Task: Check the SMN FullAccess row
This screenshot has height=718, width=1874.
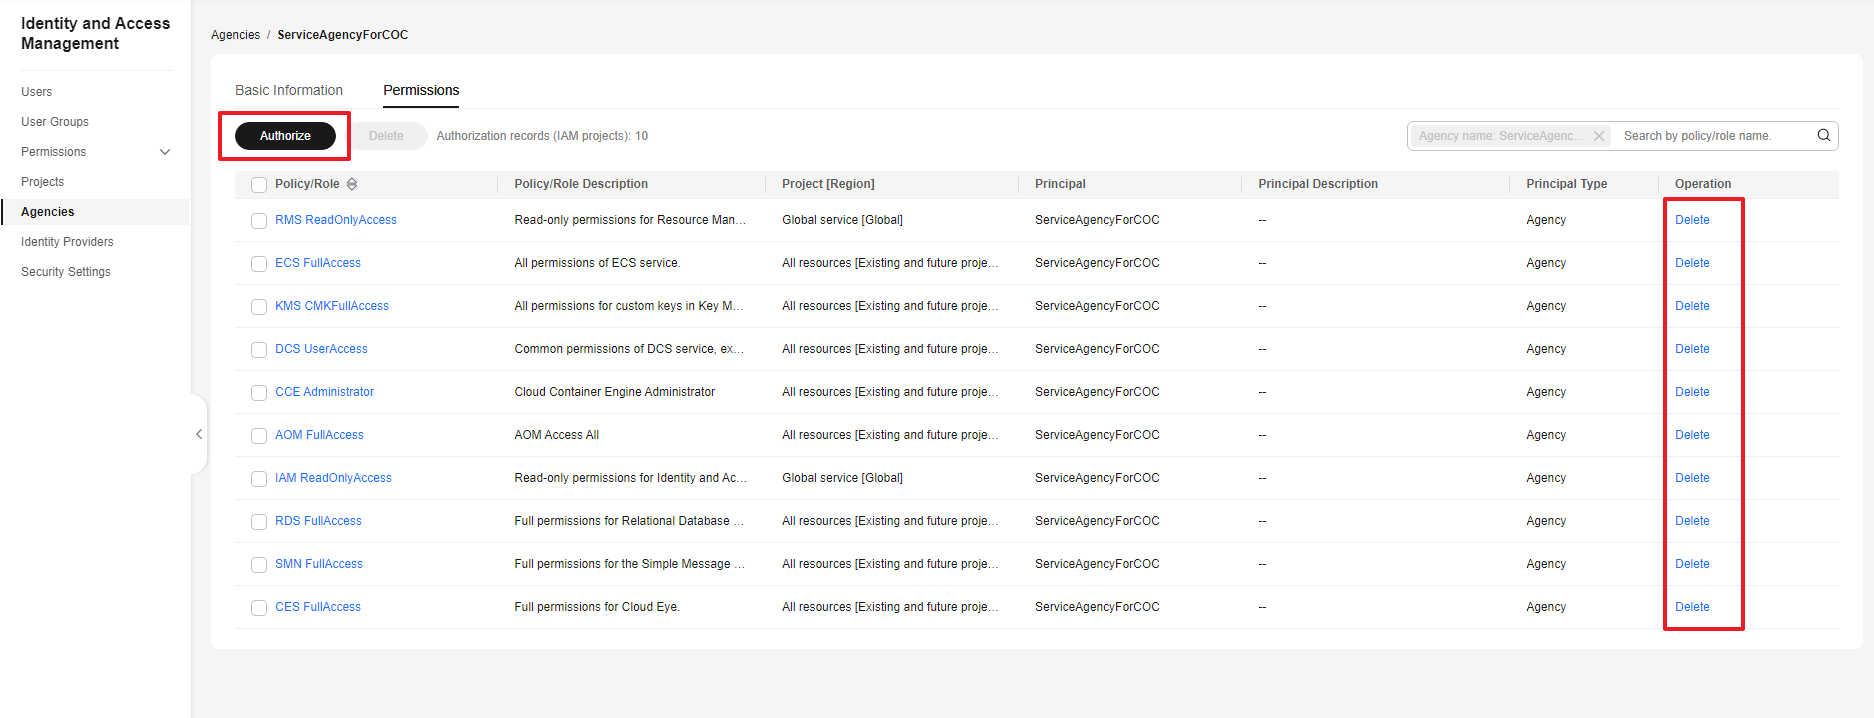Action: (x=259, y=565)
